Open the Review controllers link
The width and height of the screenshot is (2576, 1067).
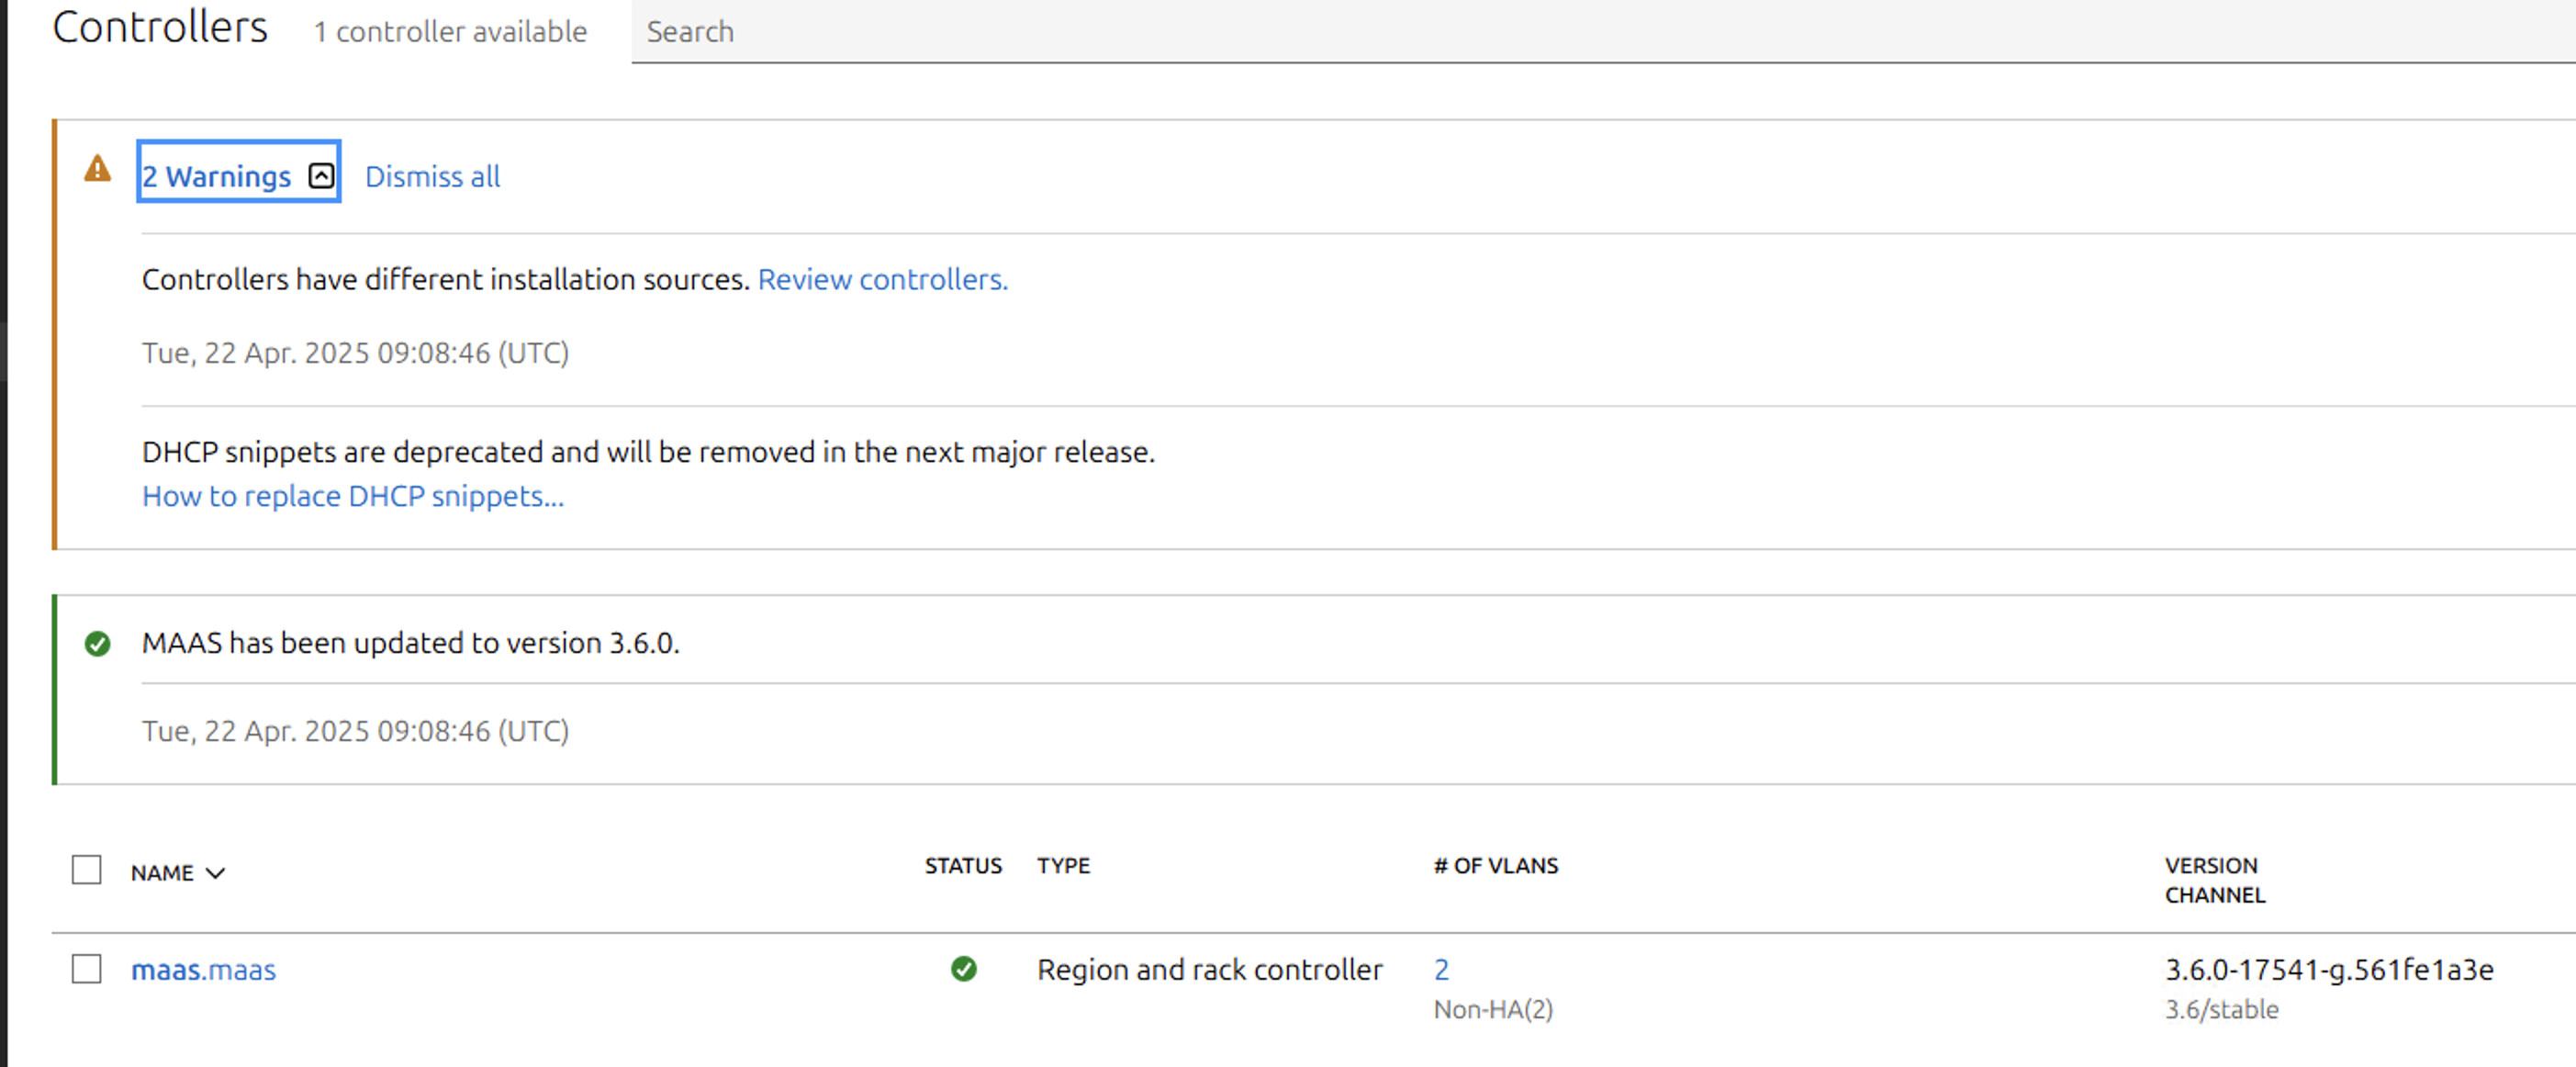[x=882, y=279]
